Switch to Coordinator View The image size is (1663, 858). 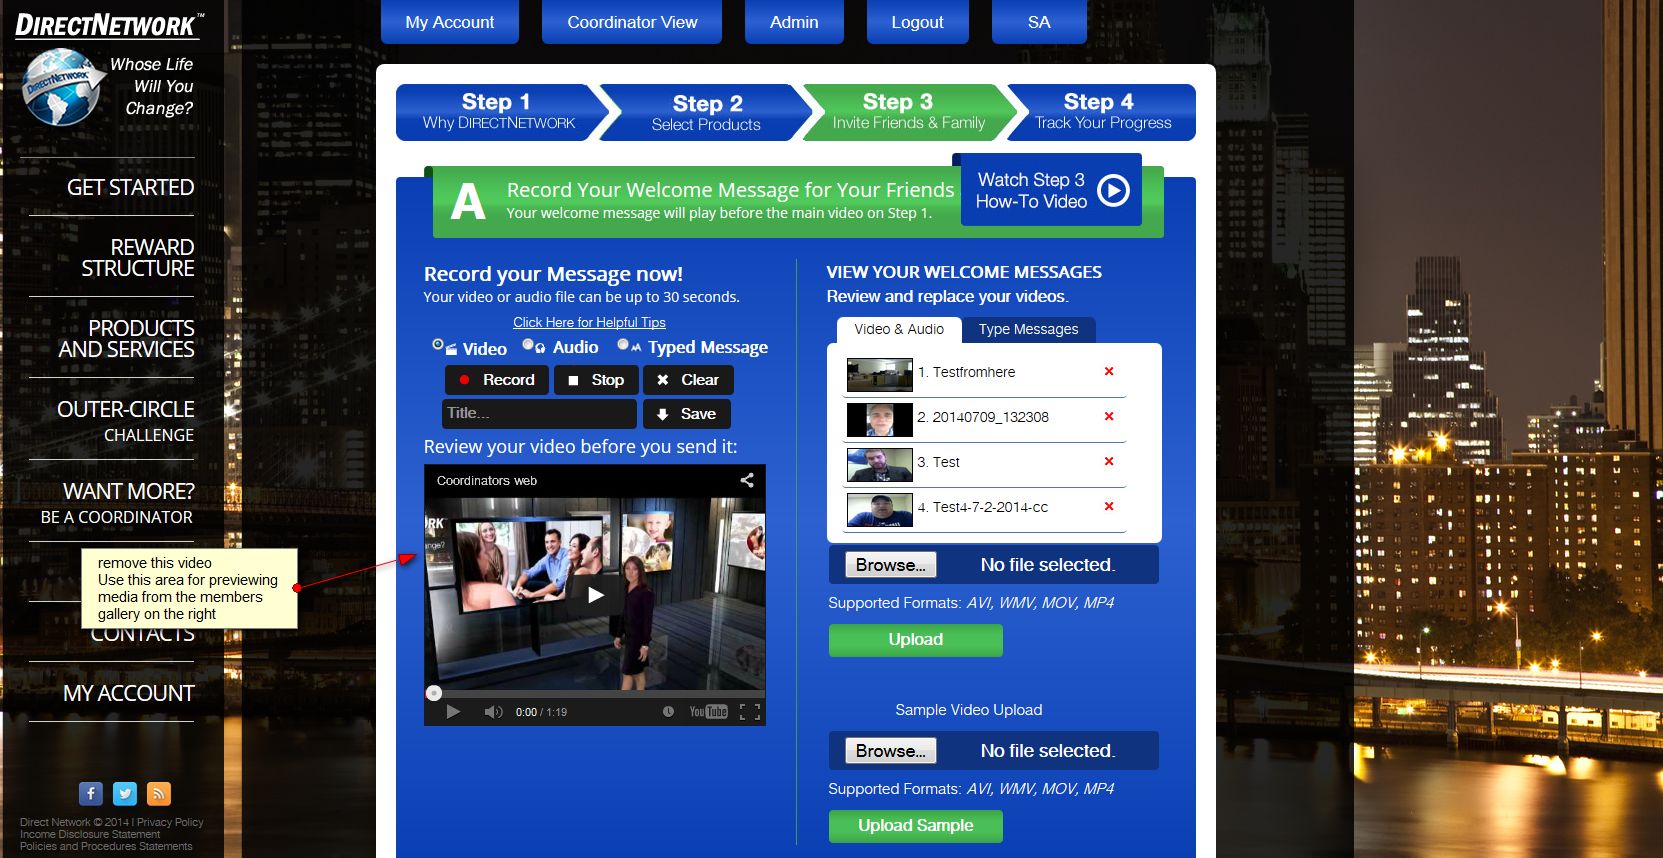632,22
